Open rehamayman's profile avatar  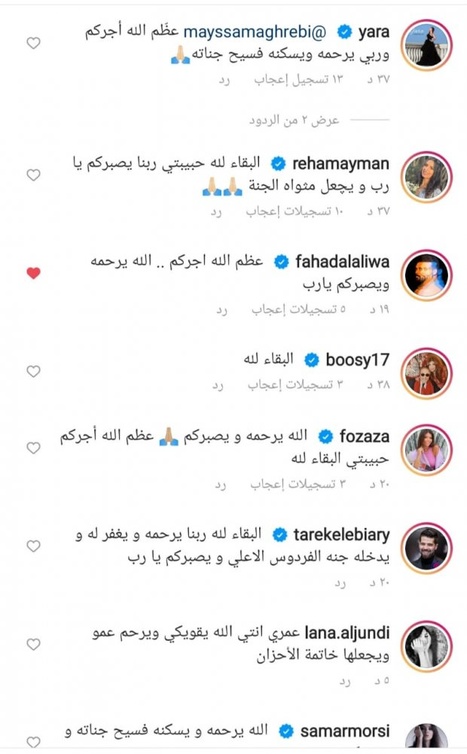click(427, 177)
